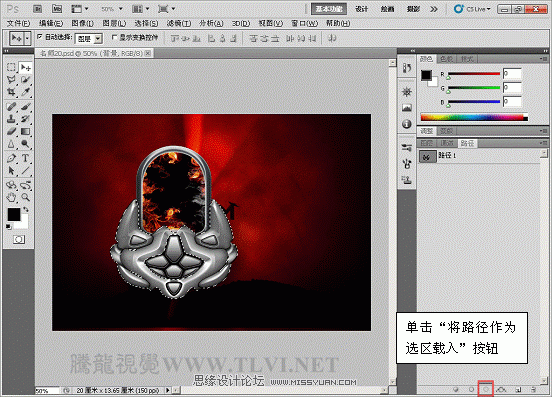
Task: Click toolbox foreground color swatch
Action: [14, 214]
